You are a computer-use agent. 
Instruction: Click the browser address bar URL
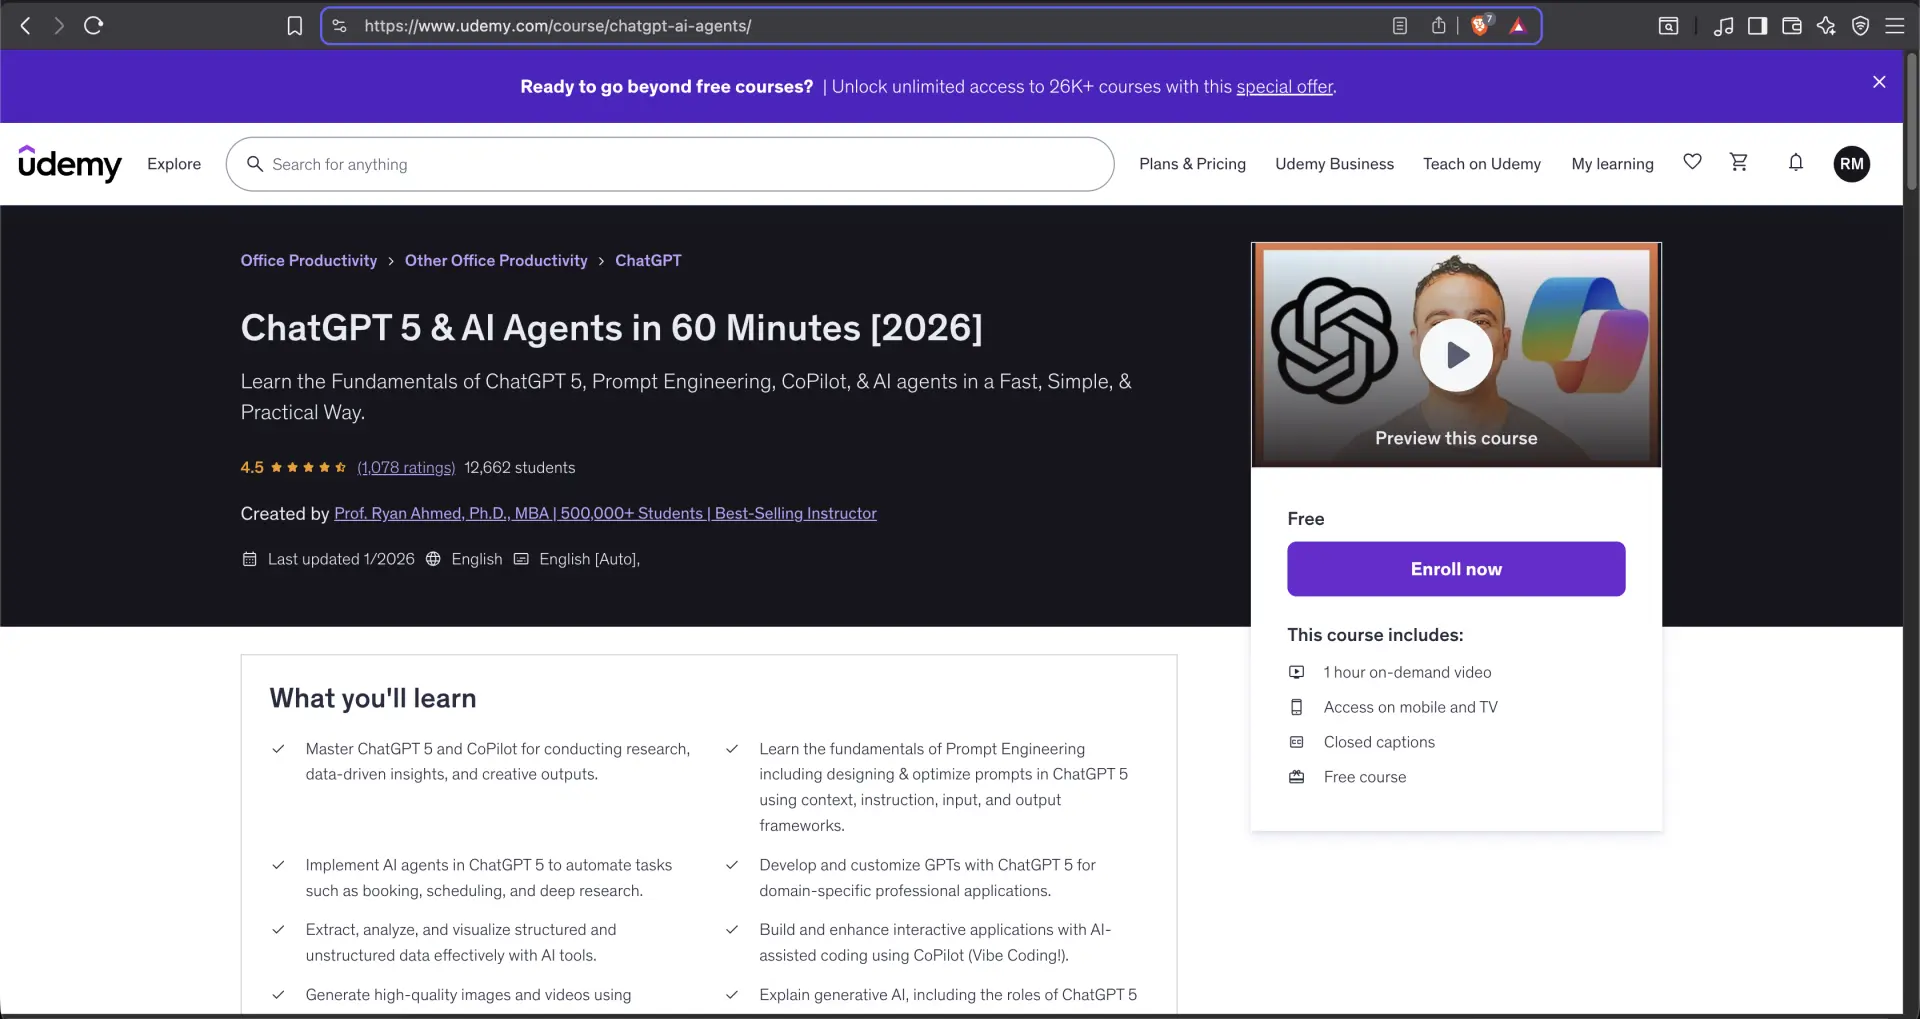pos(558,26)
